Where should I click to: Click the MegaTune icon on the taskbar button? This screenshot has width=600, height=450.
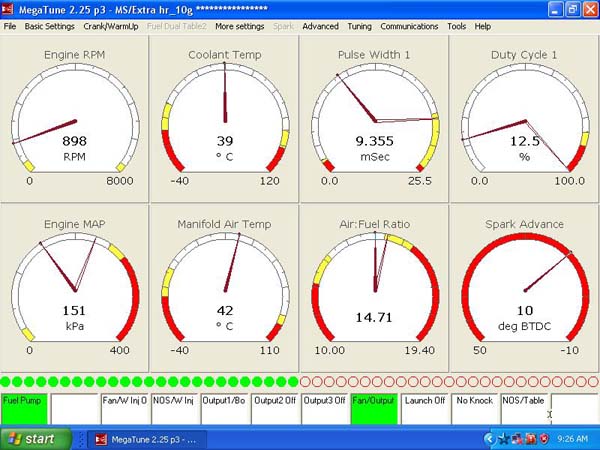click(101, 439)
